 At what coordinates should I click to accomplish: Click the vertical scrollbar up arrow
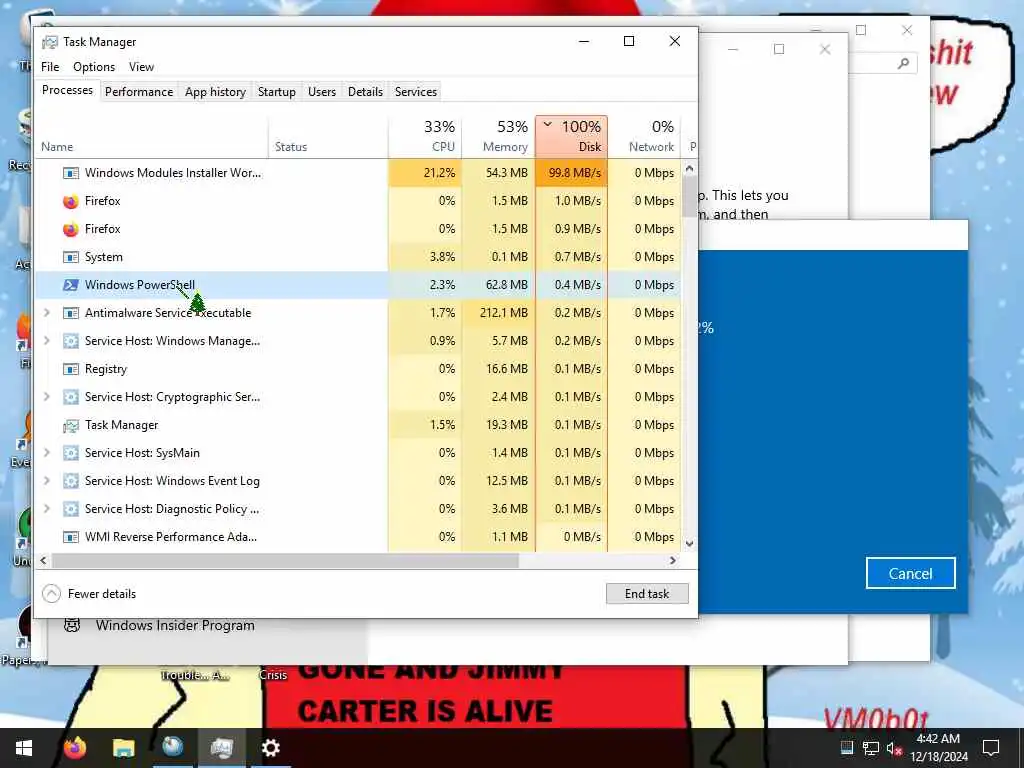(x=690, y=168)
